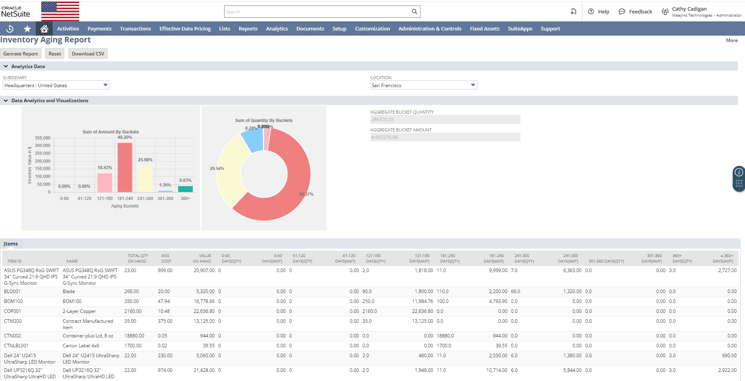745x381 pixels.
Task: Click the Genrate Report button
Action: (21, 54)
